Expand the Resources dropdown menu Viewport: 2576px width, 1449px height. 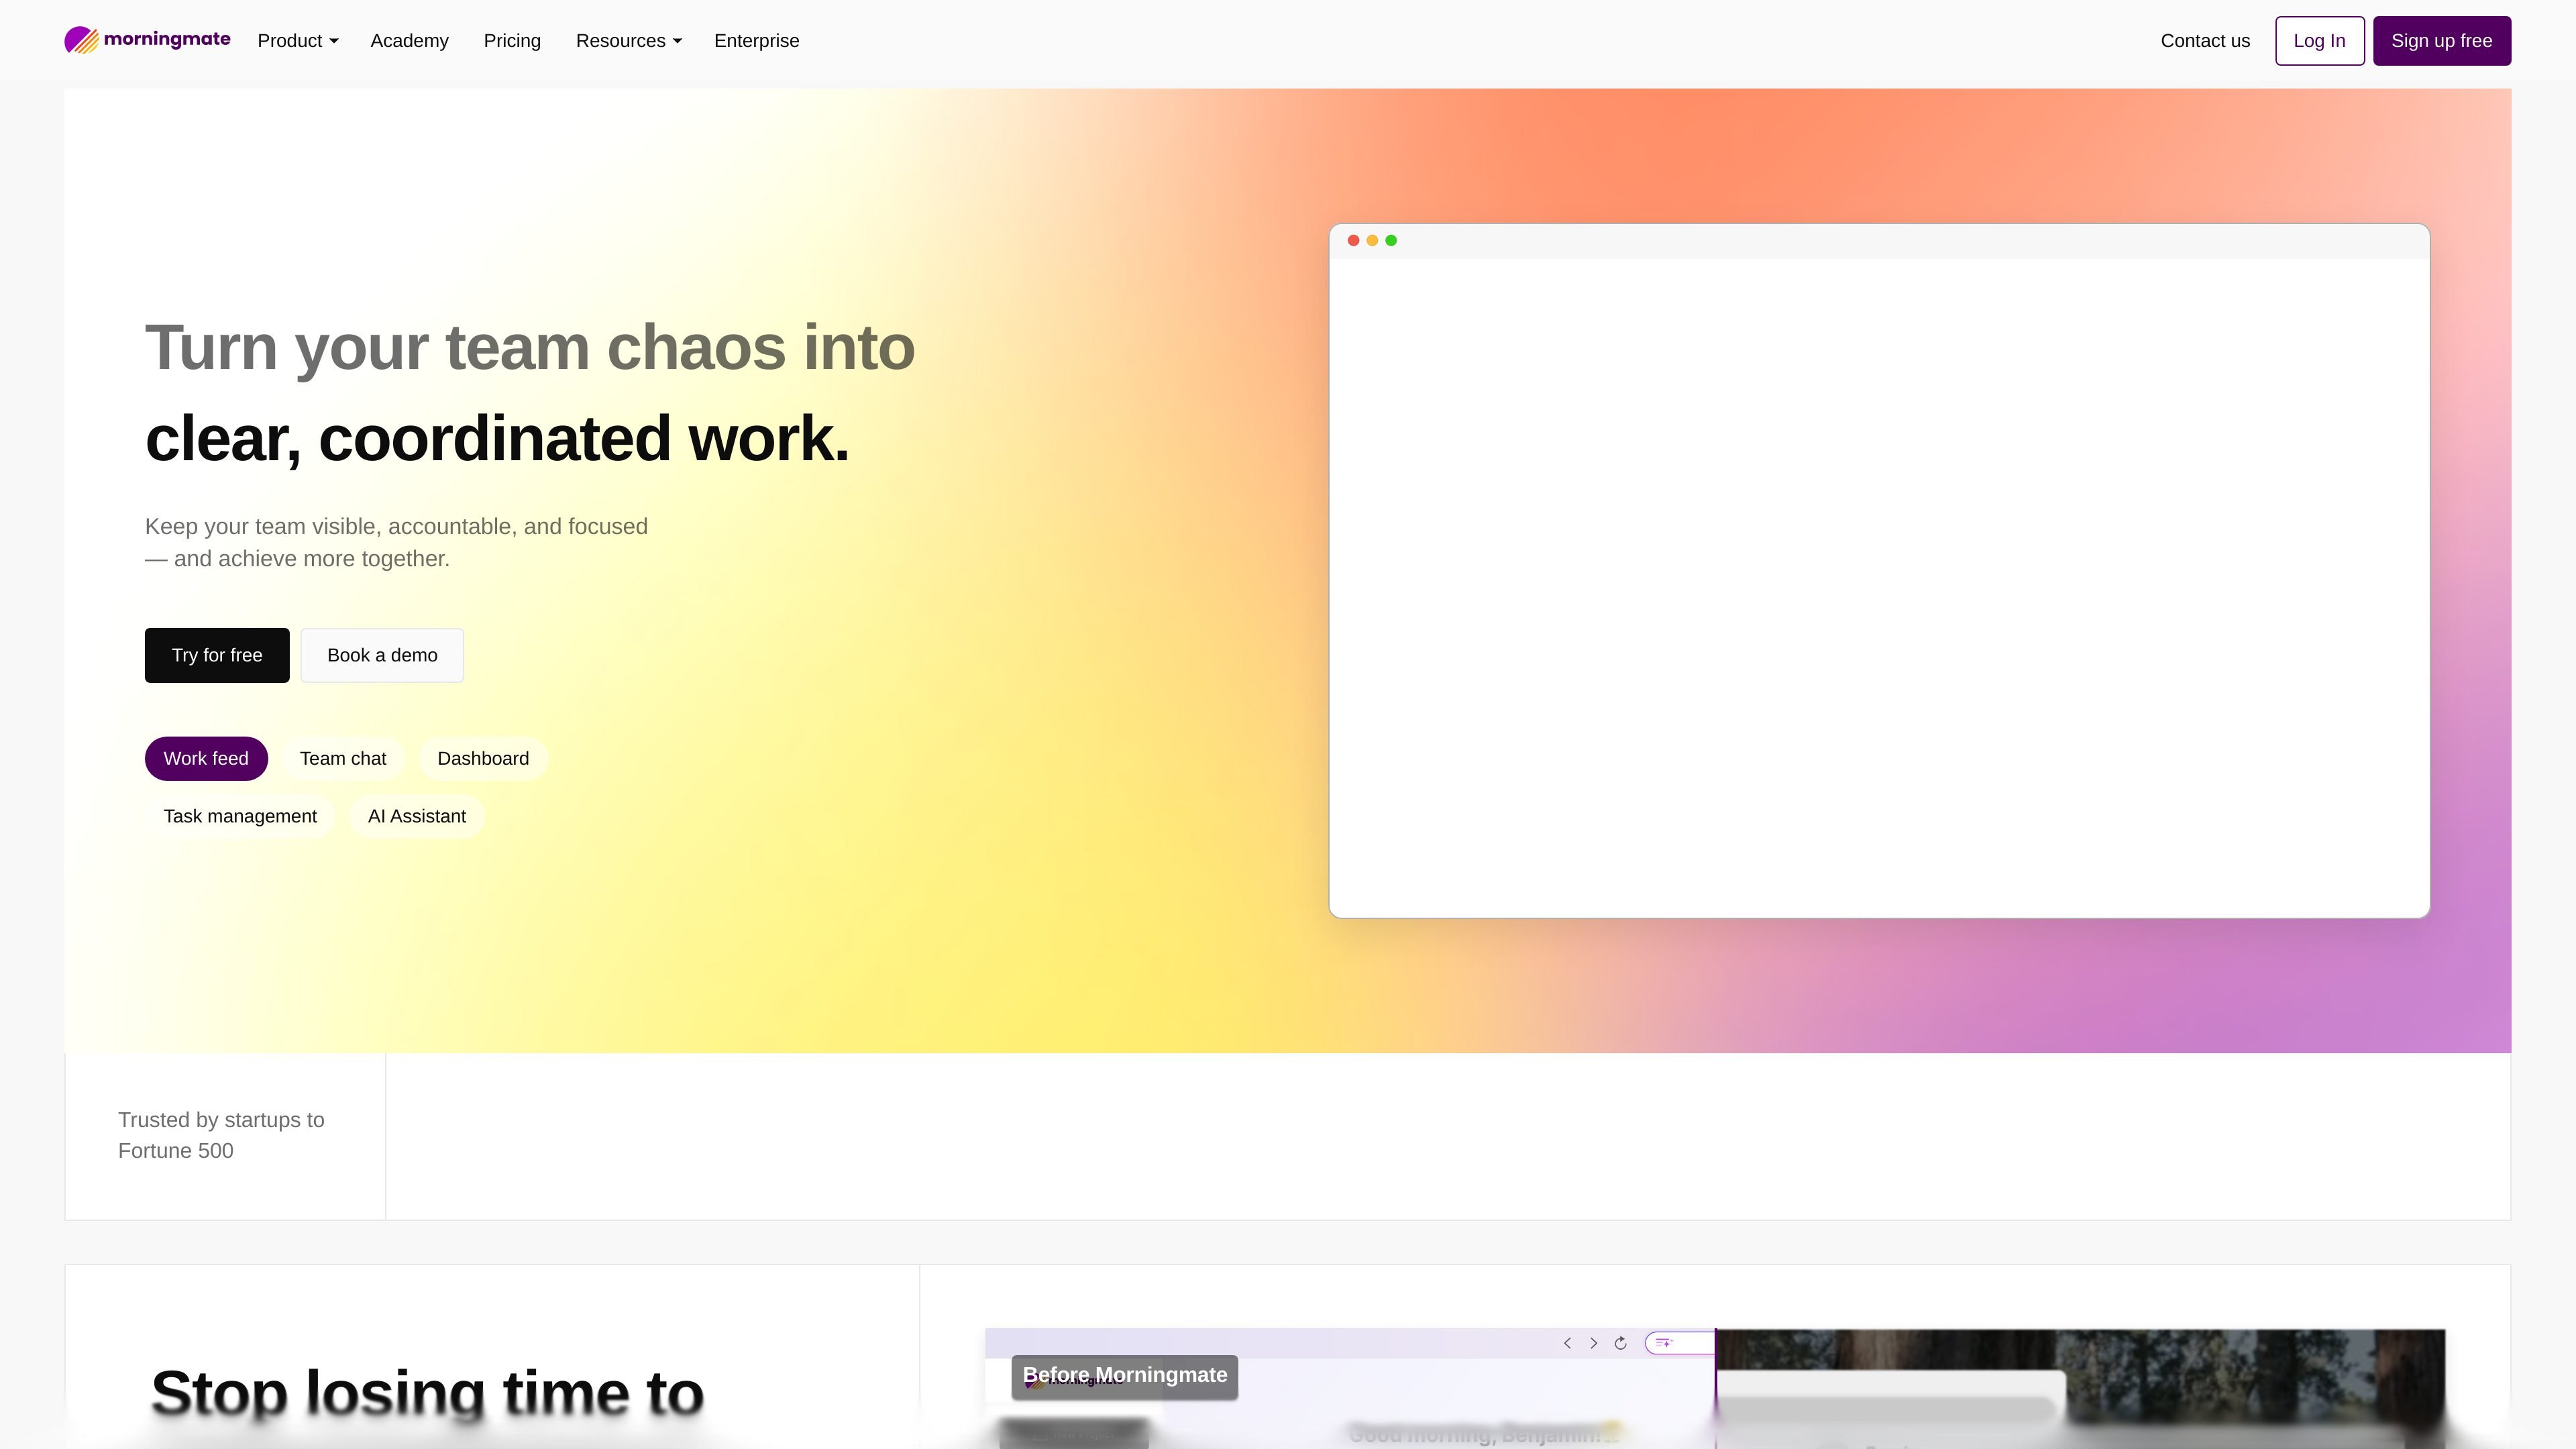[x=629, y=41]
